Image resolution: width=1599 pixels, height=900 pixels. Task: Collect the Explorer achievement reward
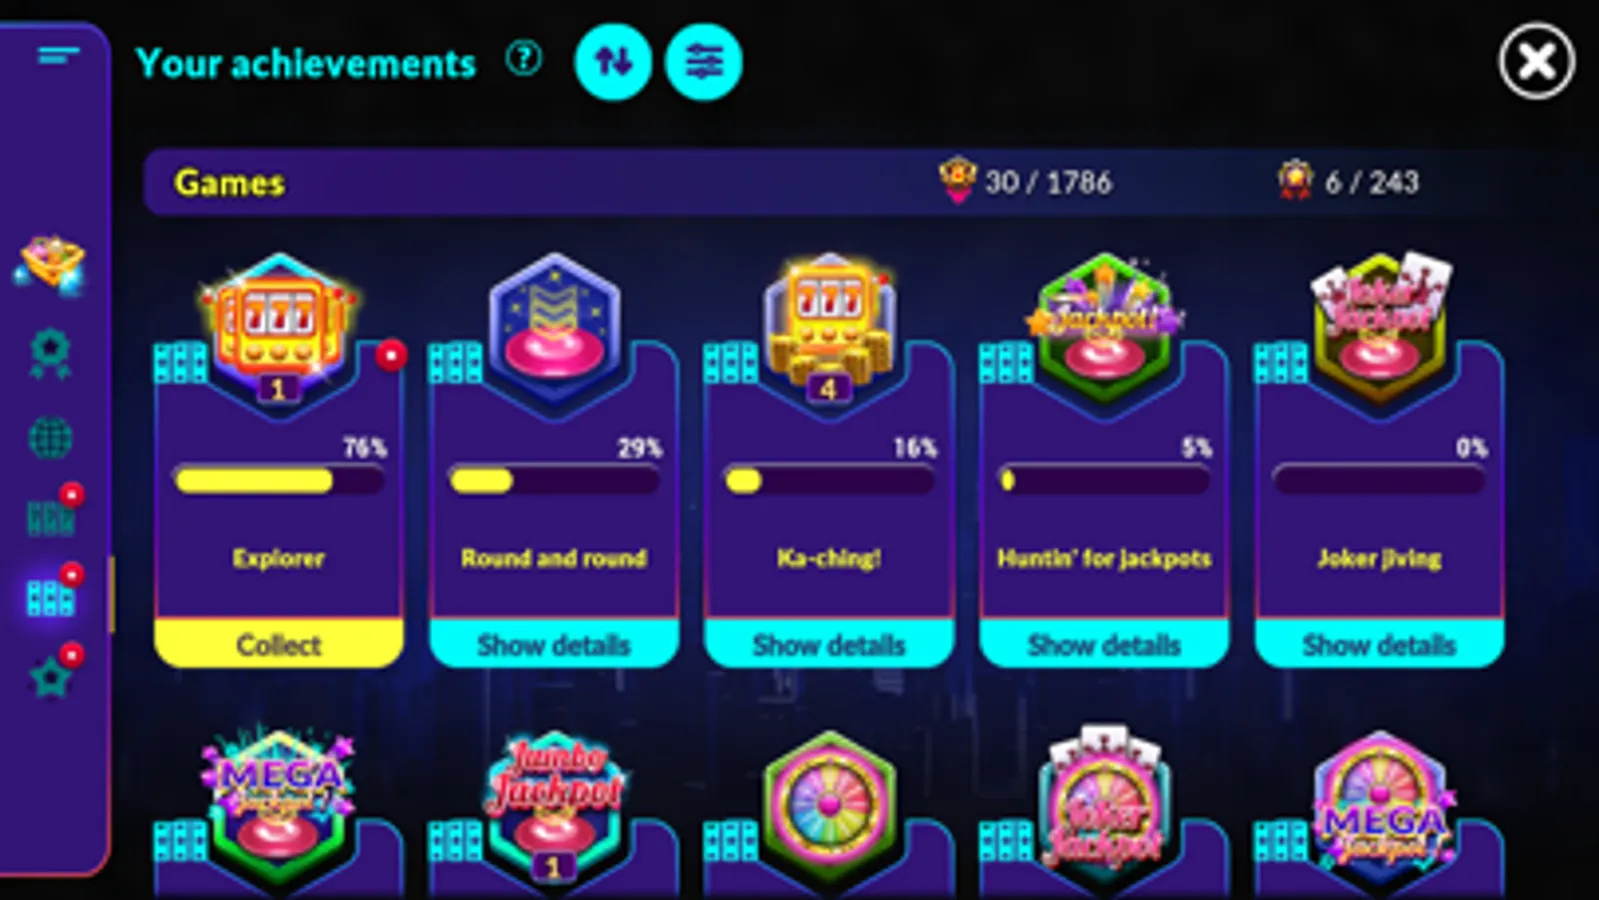click(279, 644)
